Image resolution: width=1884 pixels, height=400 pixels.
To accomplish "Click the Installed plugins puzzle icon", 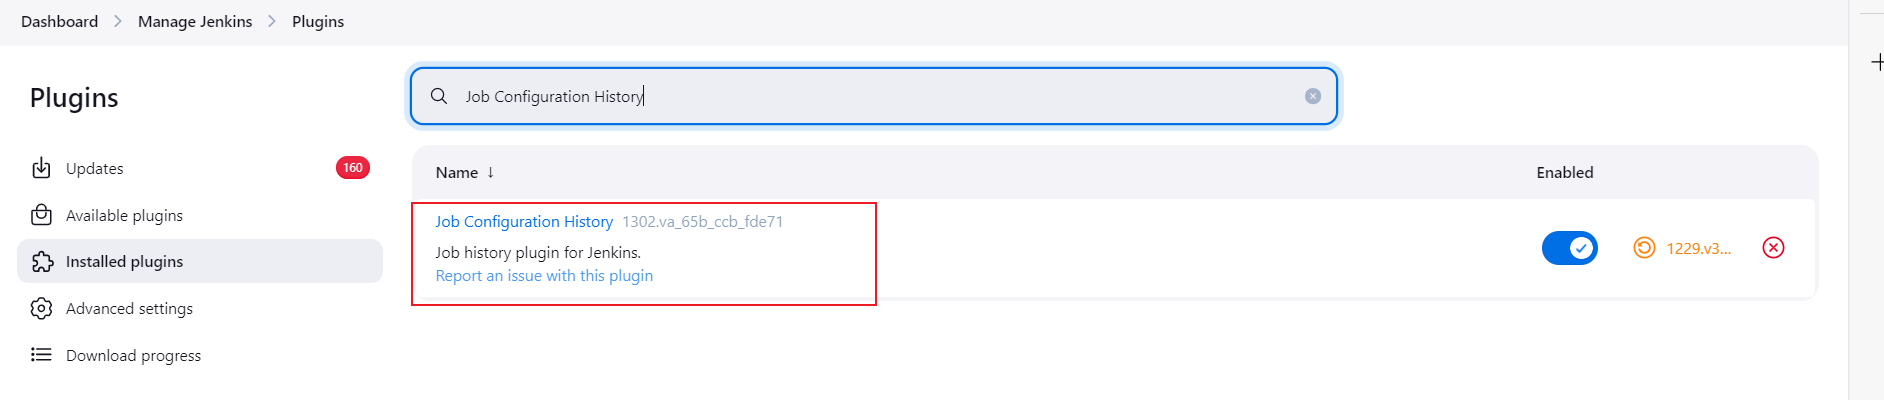I will click(42, 262).
